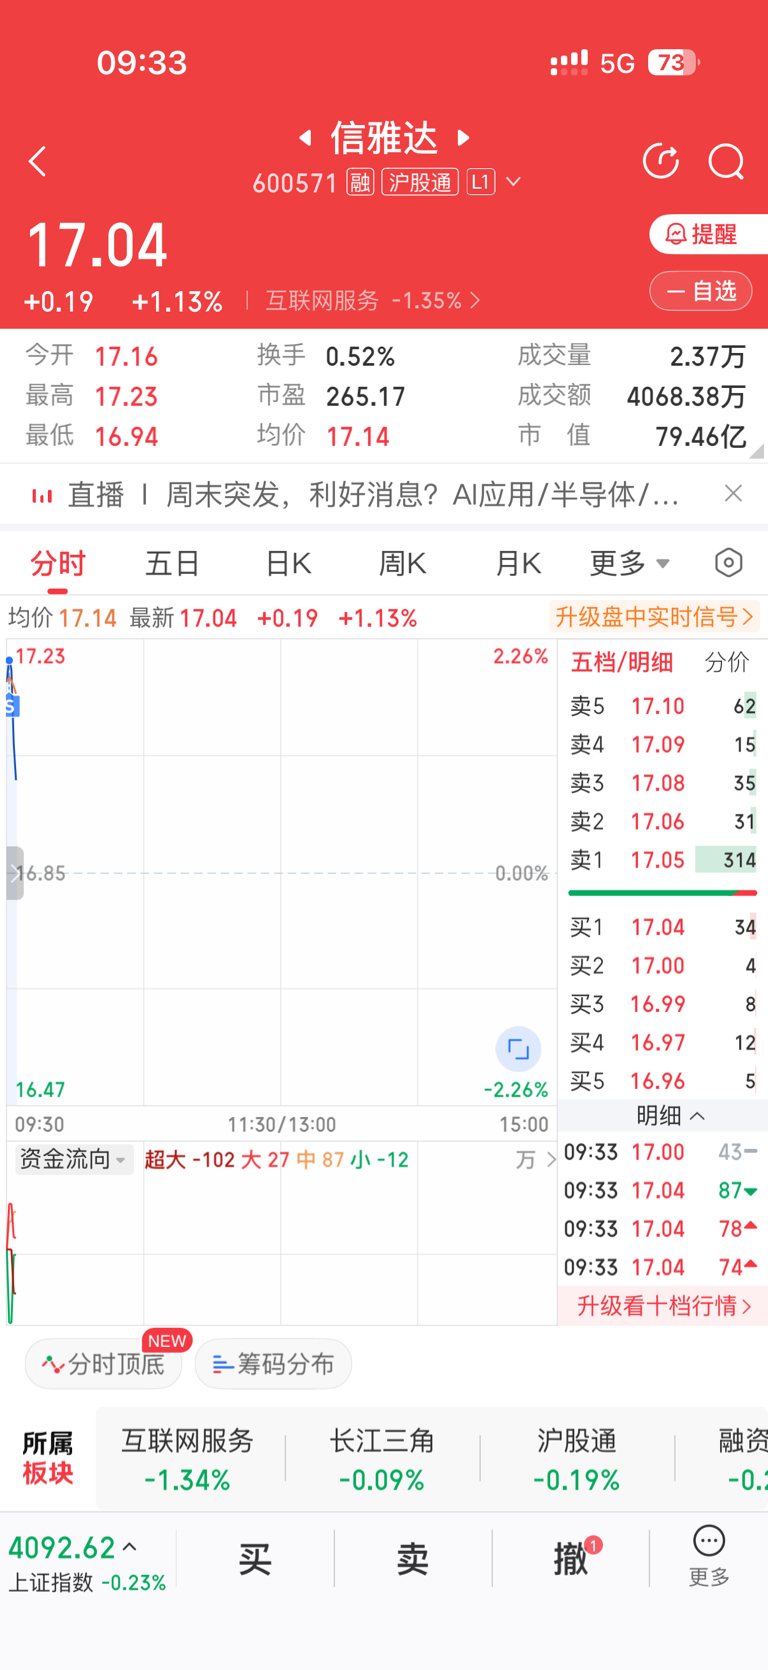Tap the 成交额 4068.38万 value
This screenshot has height=1670, width=768.
pos(686,397)
